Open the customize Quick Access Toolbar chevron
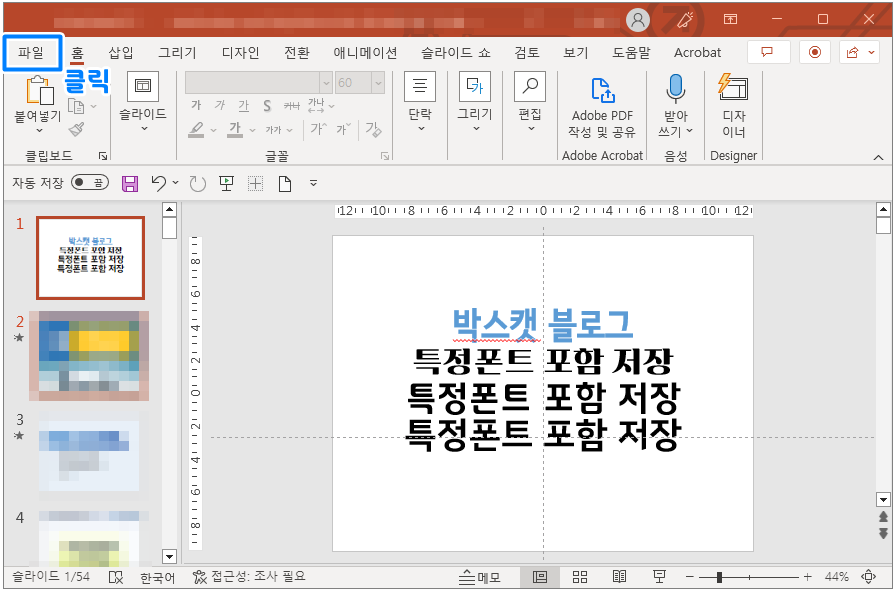Screen dimensions: 894x590 [x=313, y=182]
